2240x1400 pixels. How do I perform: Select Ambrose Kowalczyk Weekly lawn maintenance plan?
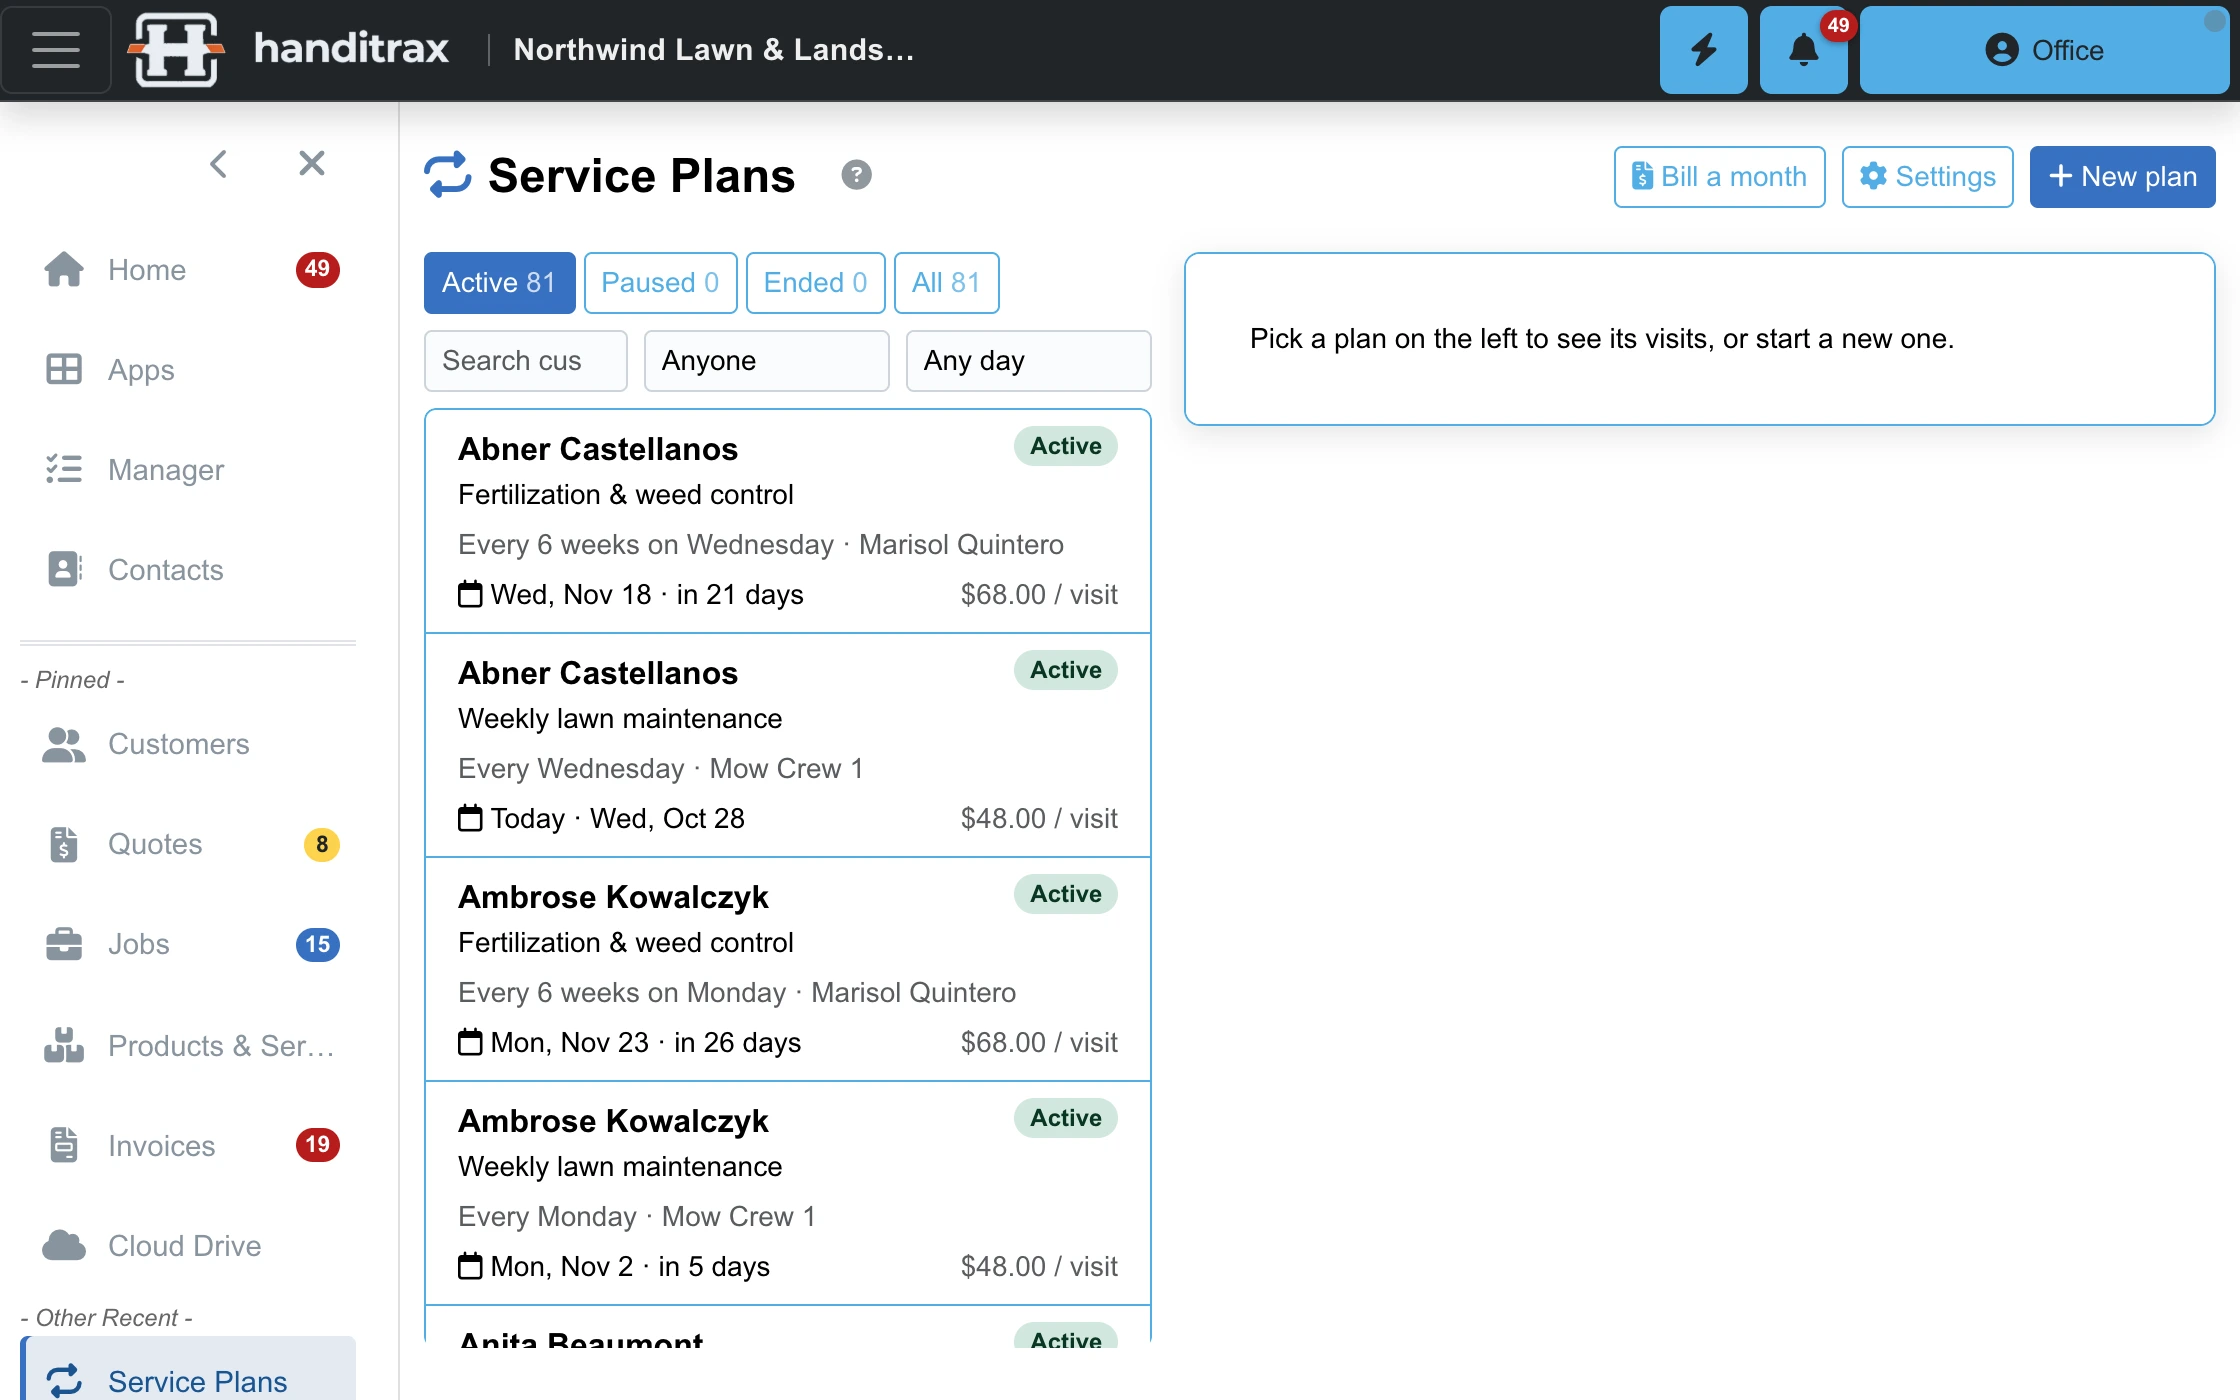point(787,1192)
